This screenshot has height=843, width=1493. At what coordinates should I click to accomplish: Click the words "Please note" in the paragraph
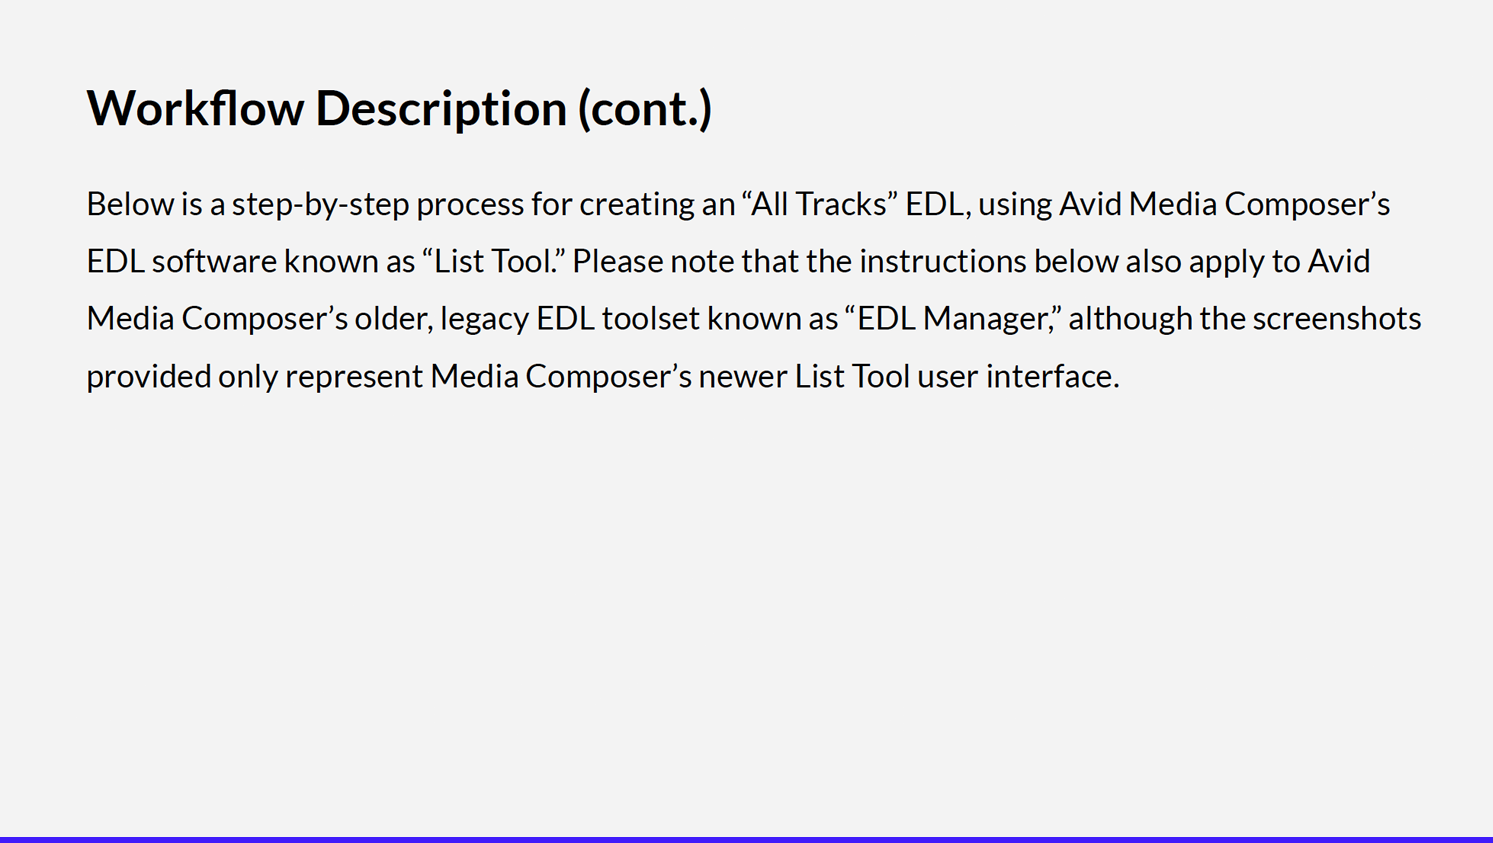(650, 261)
